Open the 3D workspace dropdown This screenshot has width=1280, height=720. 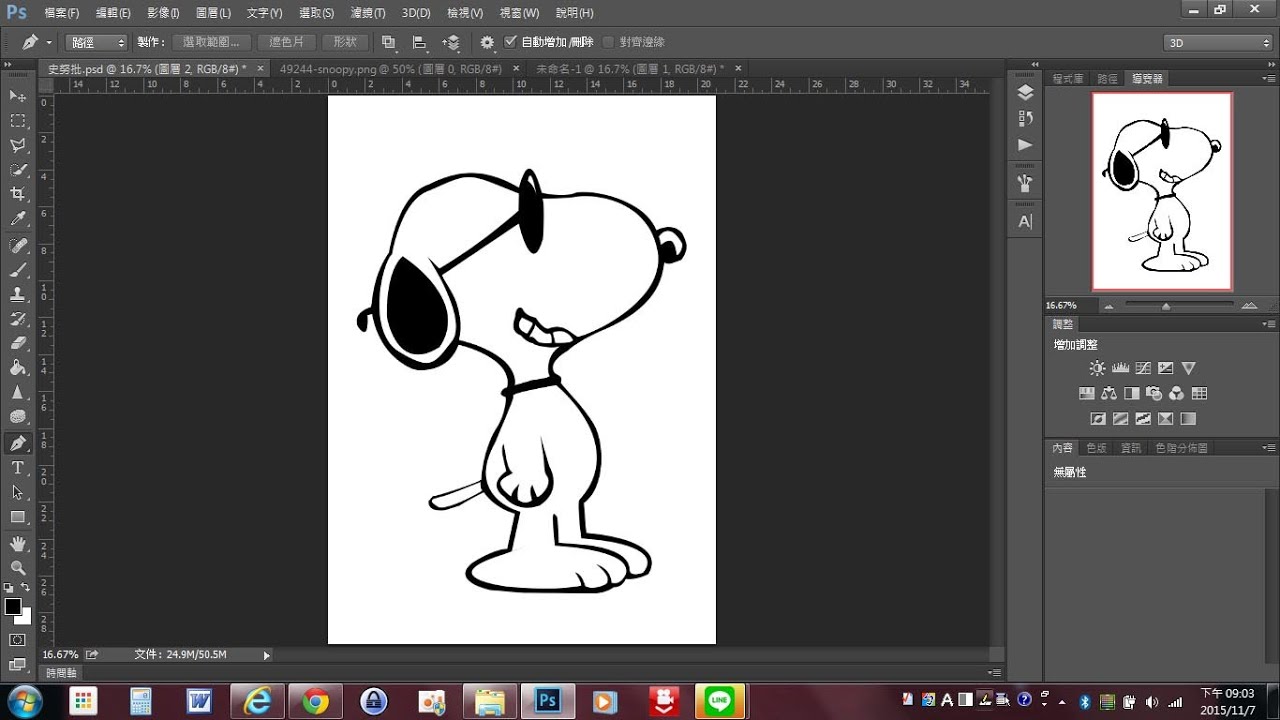(x=1218, y=43)
